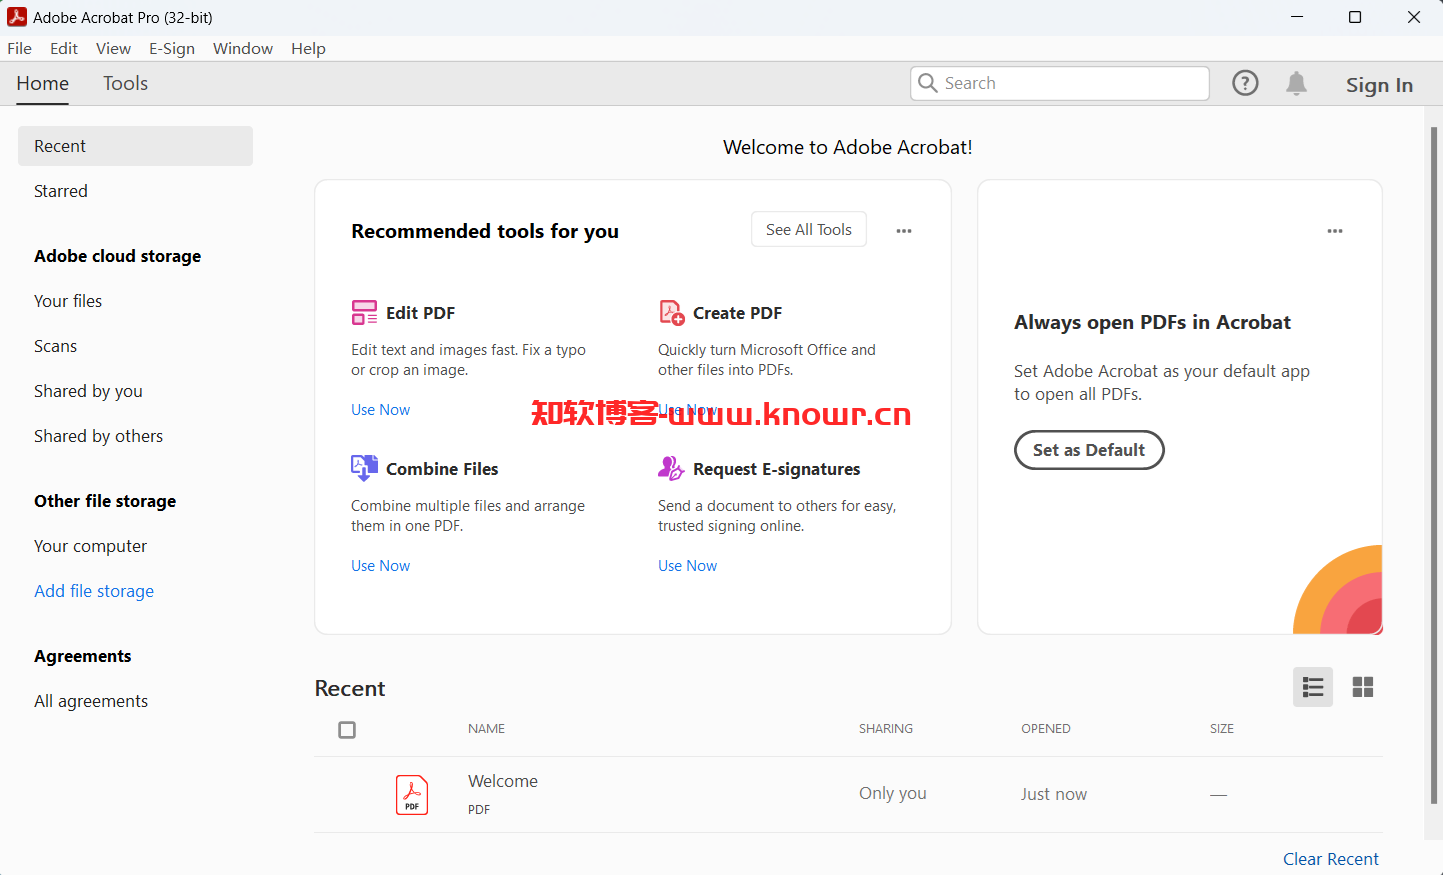Click Use Now under Edit PDF

click(x=380, y=410)
